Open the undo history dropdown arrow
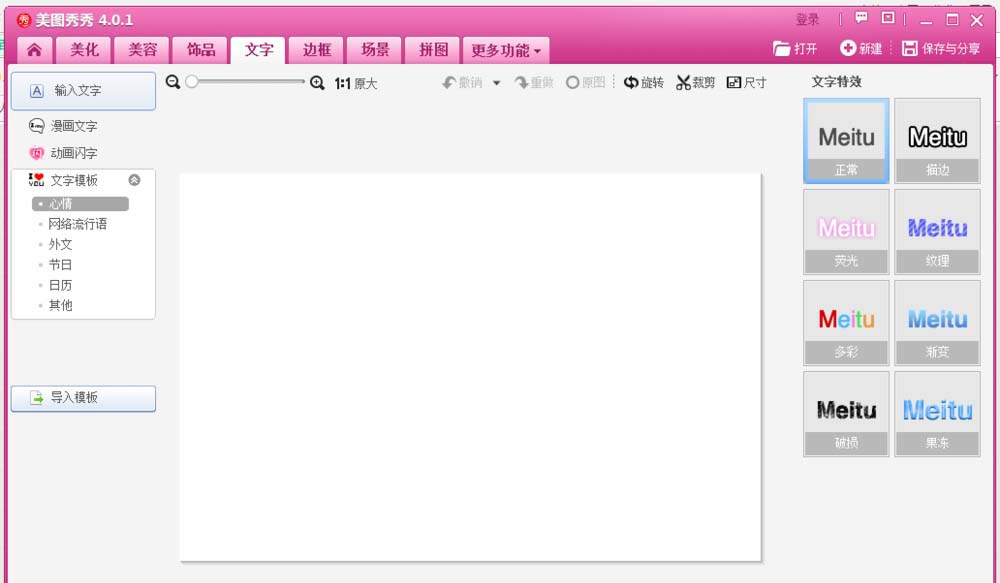This screenshot has width=1000, height=583. pyautogui.click(x=496, y=83)
